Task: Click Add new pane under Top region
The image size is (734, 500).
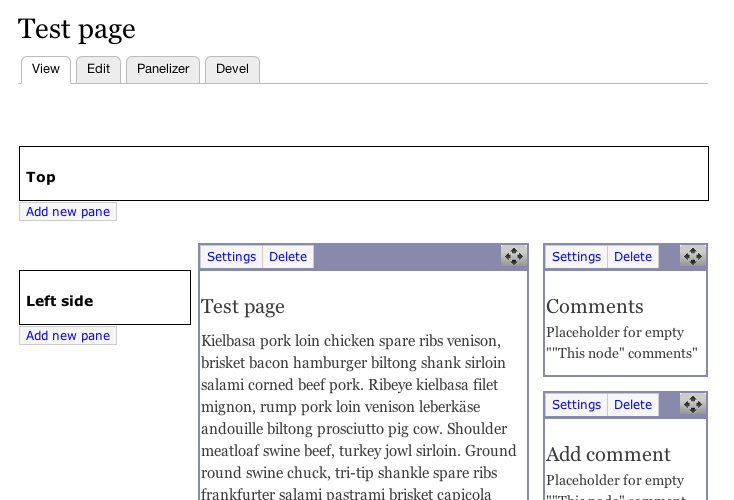Action: tap(68, 212)
